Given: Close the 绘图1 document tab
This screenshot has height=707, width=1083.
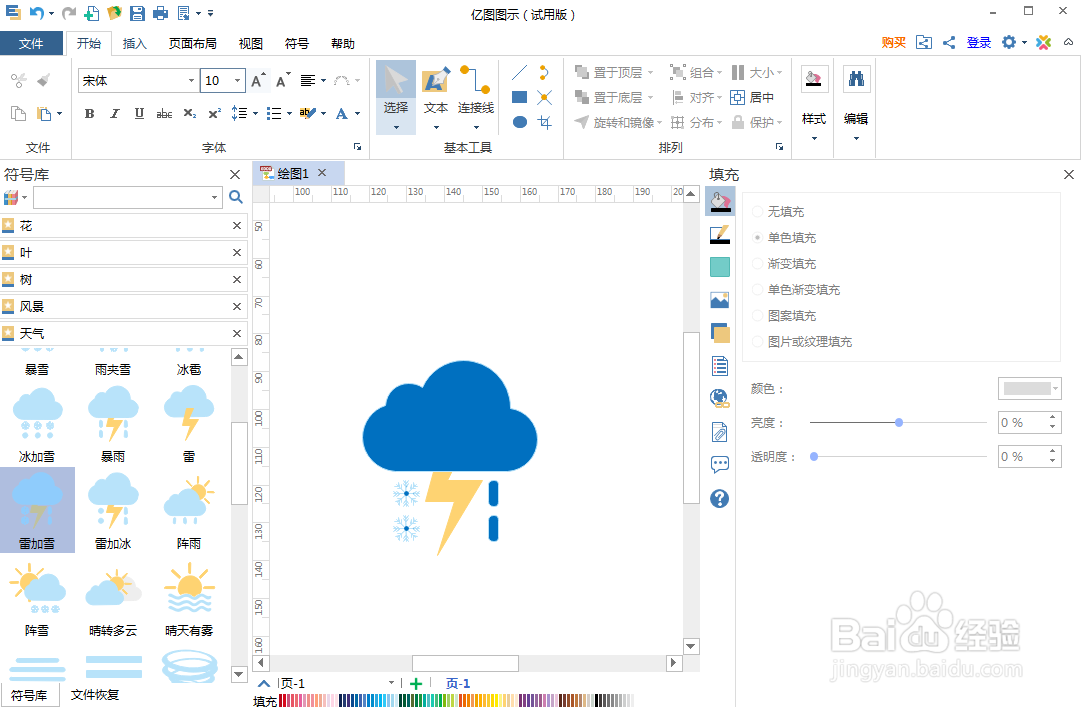Looking at the screenshot, I should [x=322, y=173].
